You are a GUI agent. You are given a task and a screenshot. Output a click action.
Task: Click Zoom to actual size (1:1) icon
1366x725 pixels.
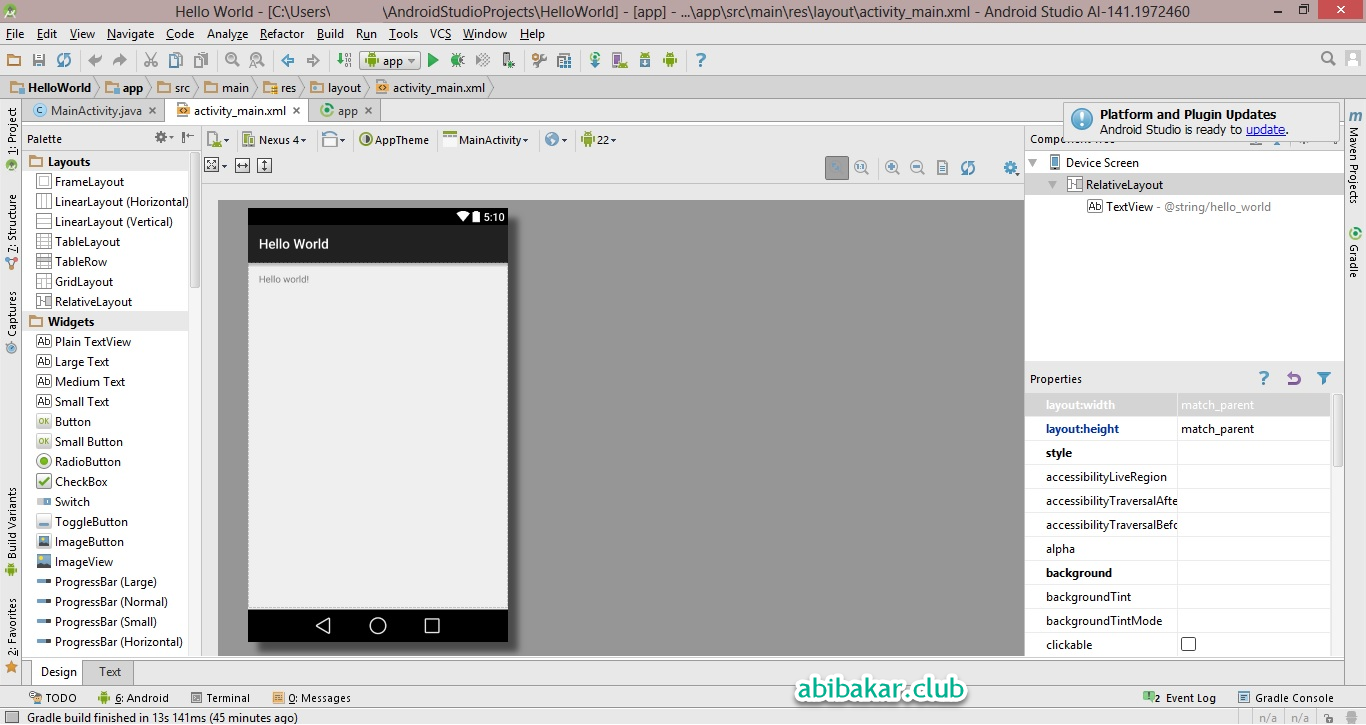coord(862,168)
